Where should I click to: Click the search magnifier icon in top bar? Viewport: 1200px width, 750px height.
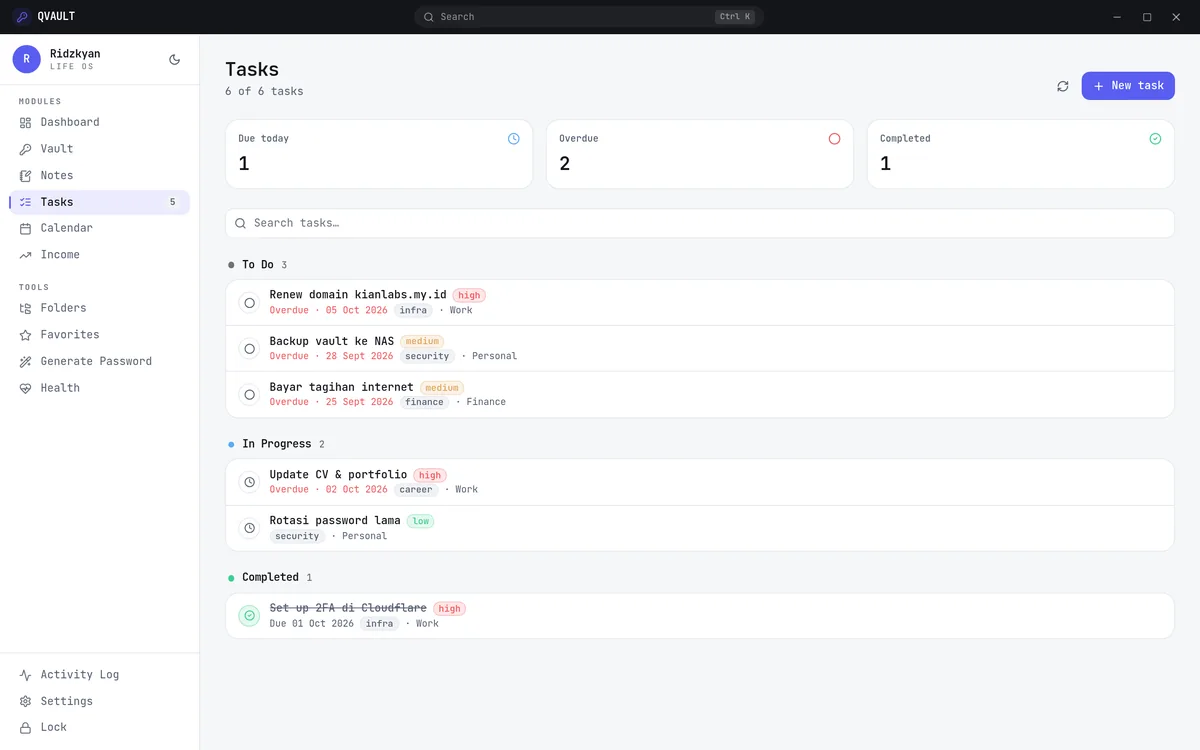[429, 17]
